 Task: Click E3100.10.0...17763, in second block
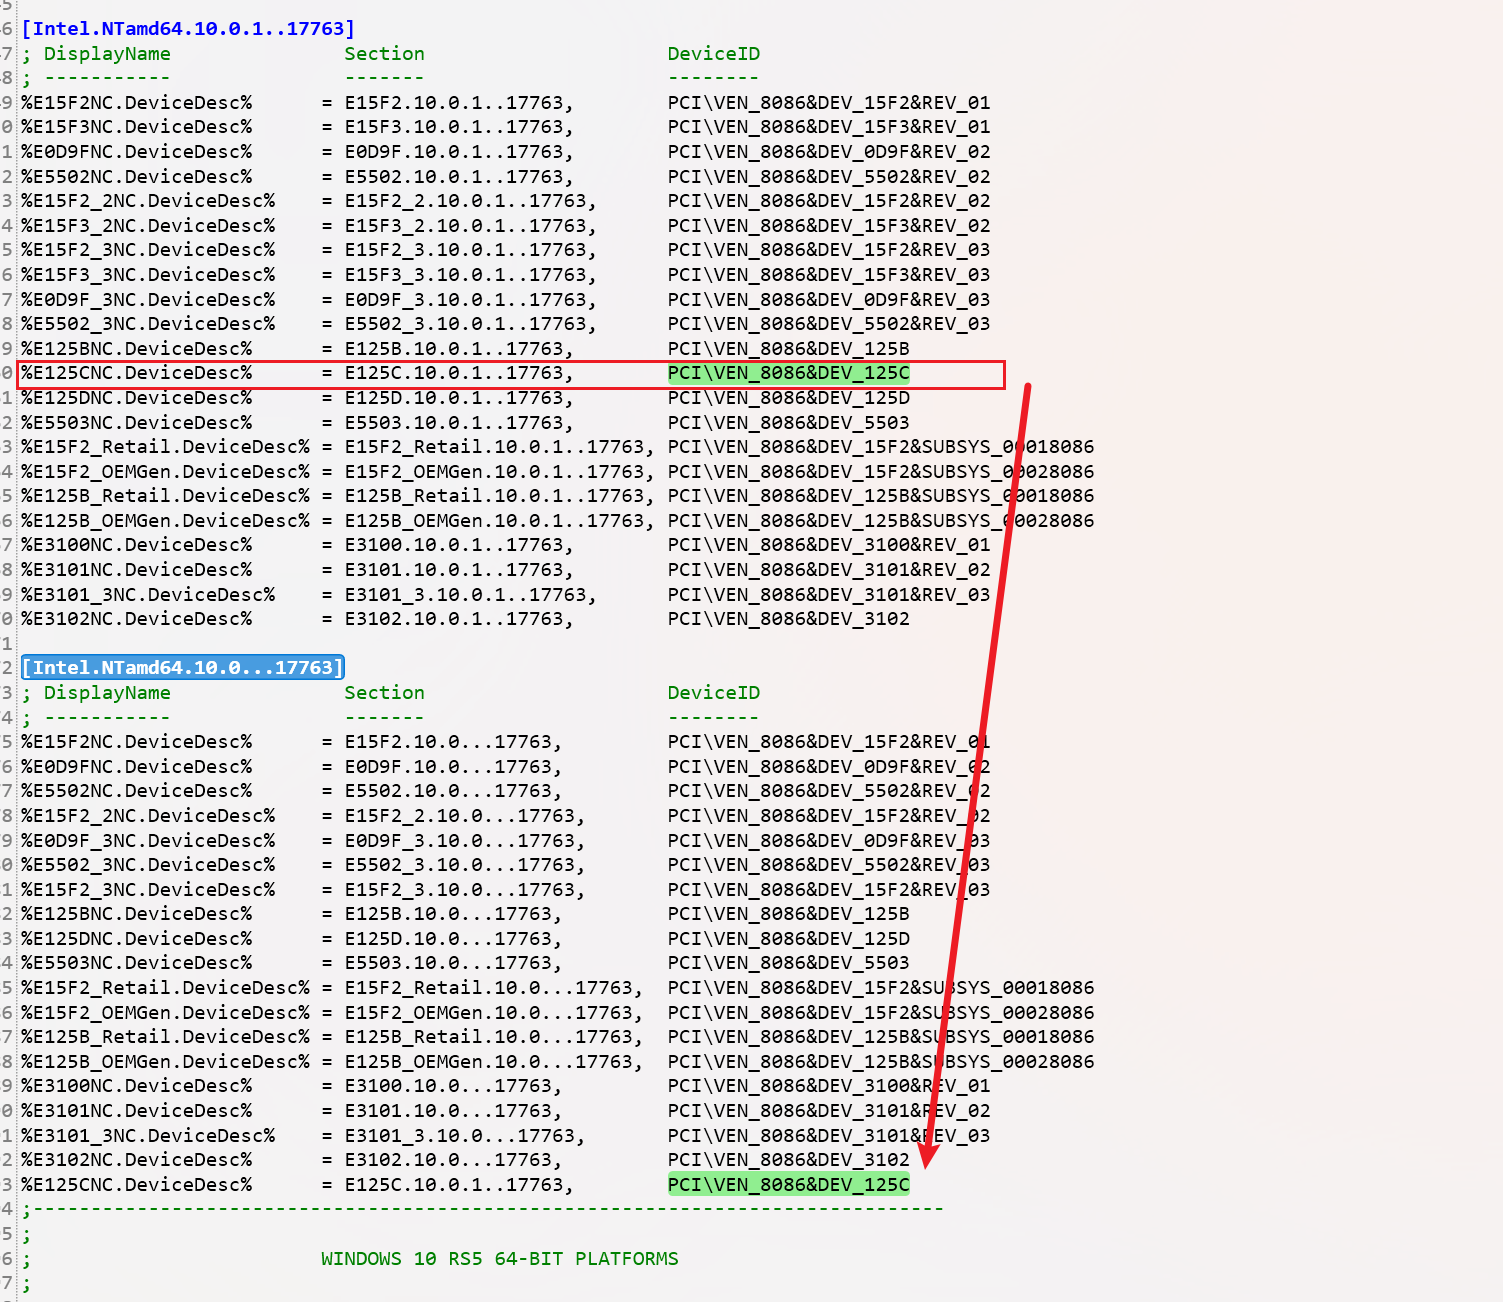click(454, 1086)
